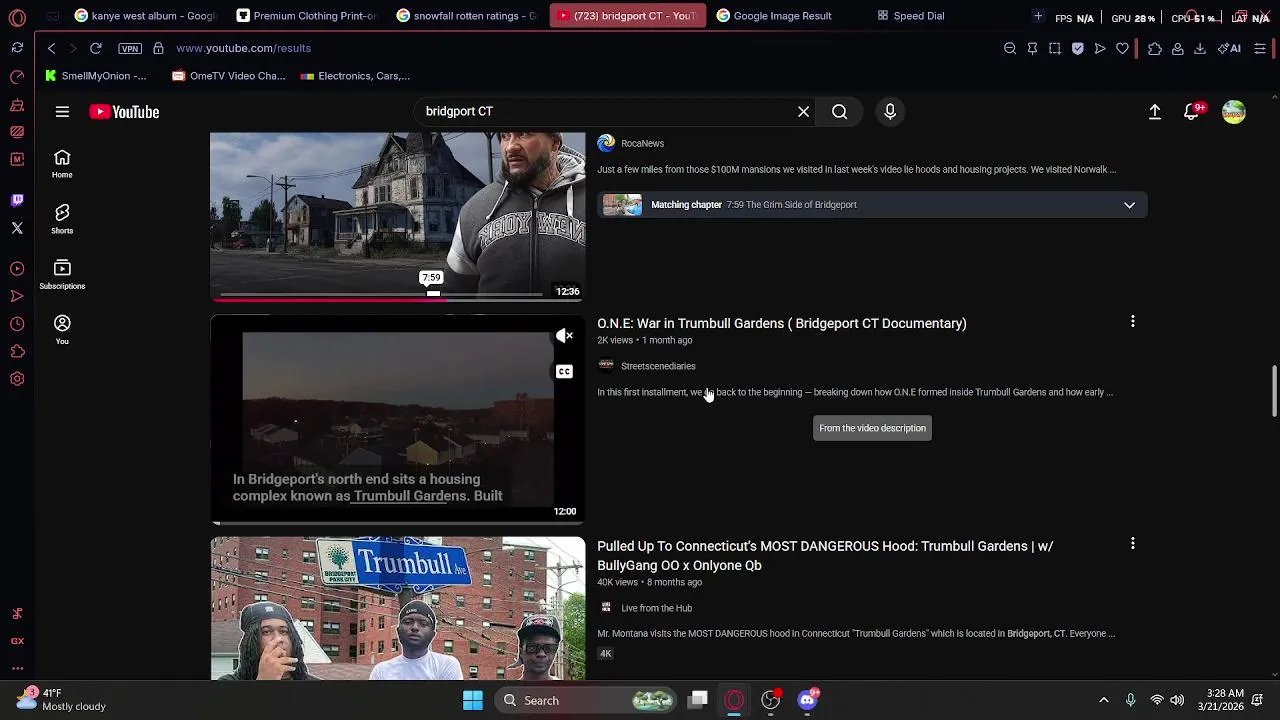Open Twitch in the Opera sidebar
The height and width of the screenshot is (720, 1280).
pos(17,200)
